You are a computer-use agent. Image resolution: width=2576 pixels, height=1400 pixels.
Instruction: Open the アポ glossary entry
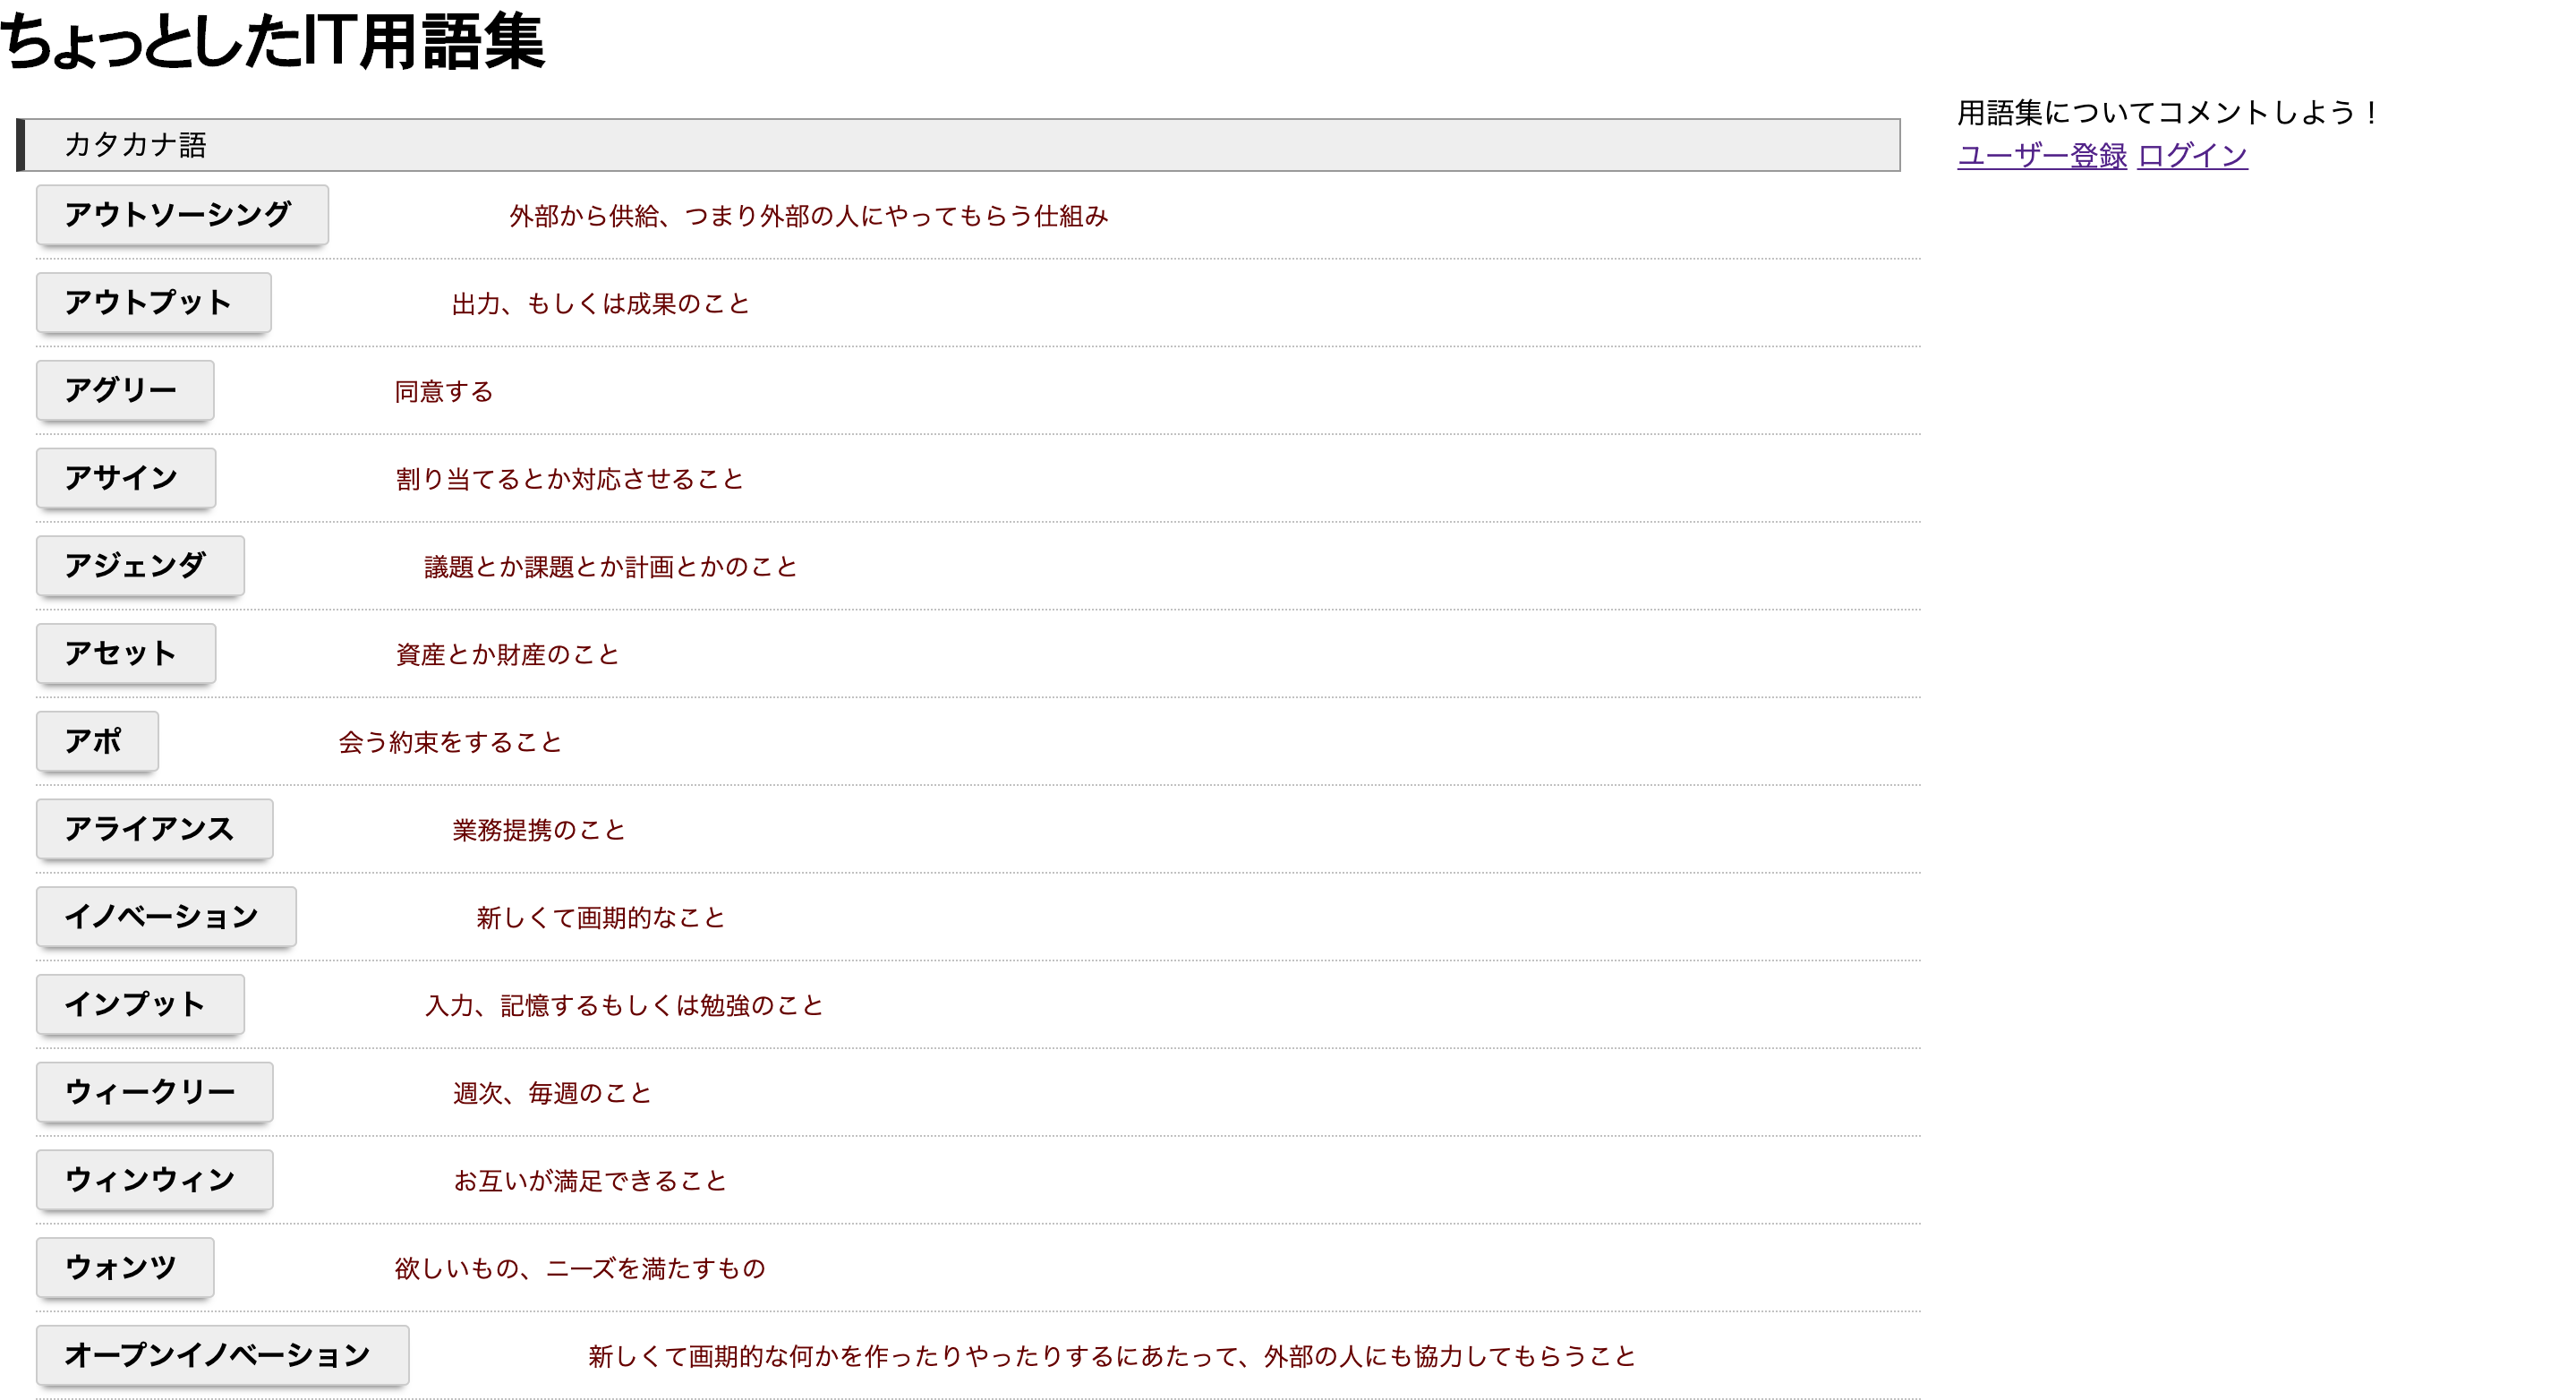(96, 741)
